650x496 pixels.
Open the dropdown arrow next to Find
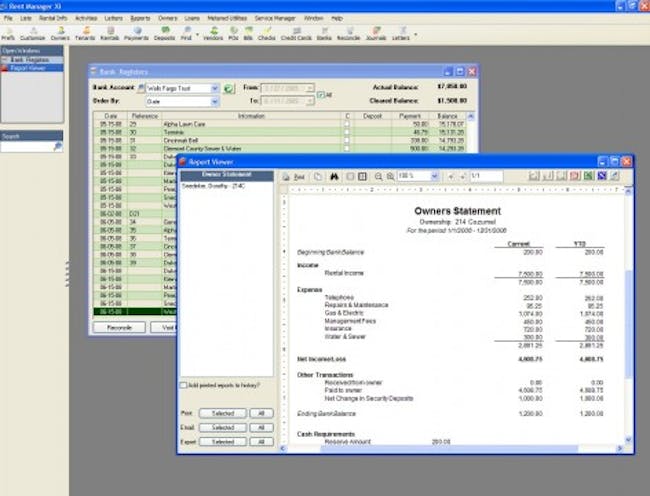tap(197, 35)
